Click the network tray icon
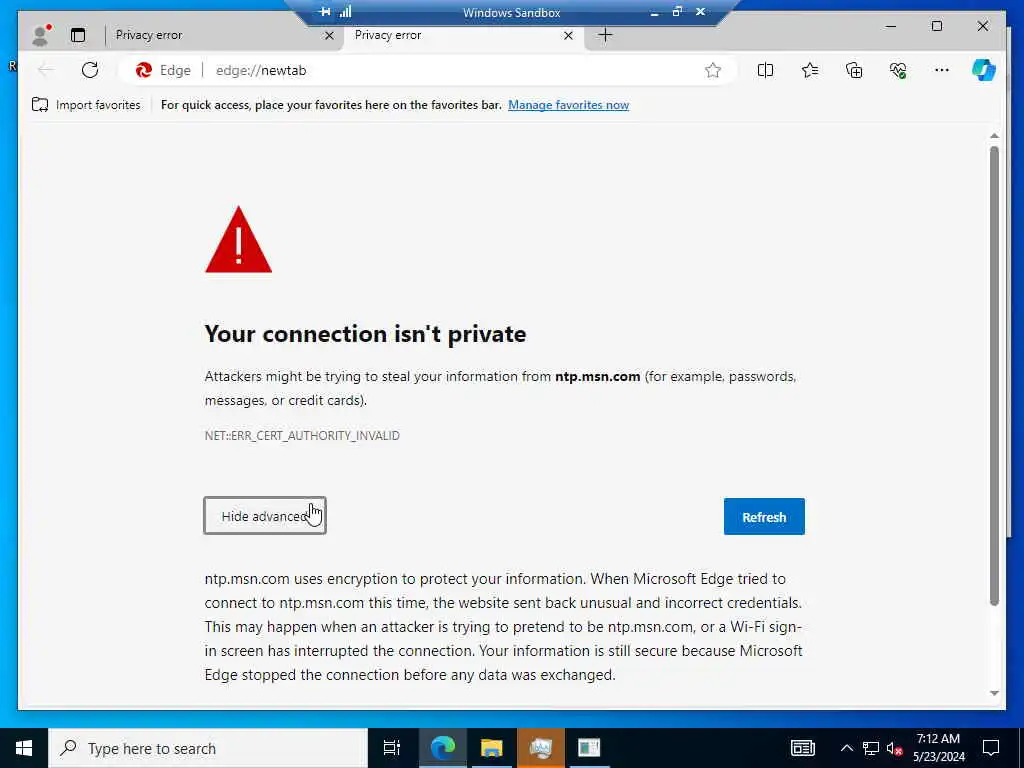1024x768 pixels. pos(871,748)
